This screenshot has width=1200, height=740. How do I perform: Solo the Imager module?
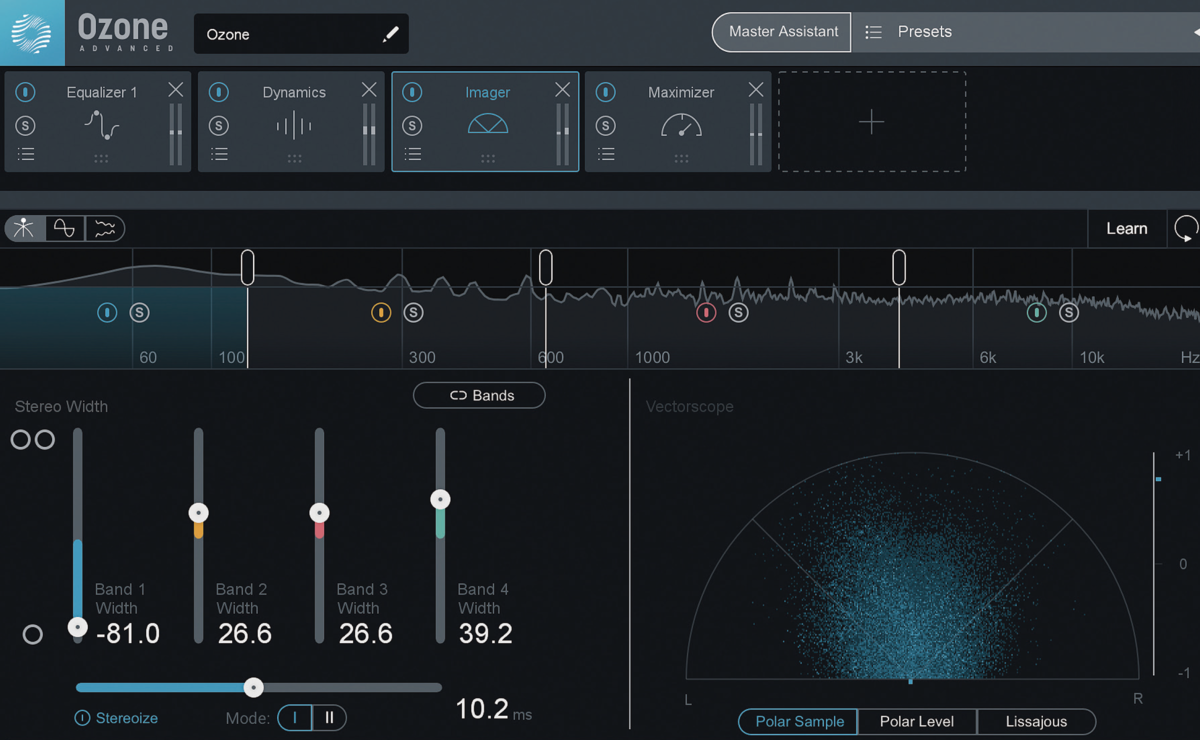point(412,125)
